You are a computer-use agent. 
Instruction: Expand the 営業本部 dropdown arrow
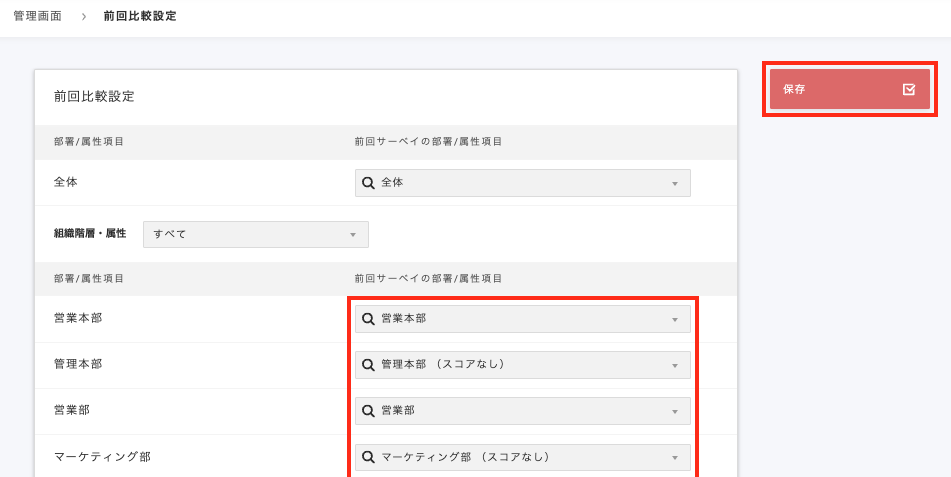tap(674, 320)
